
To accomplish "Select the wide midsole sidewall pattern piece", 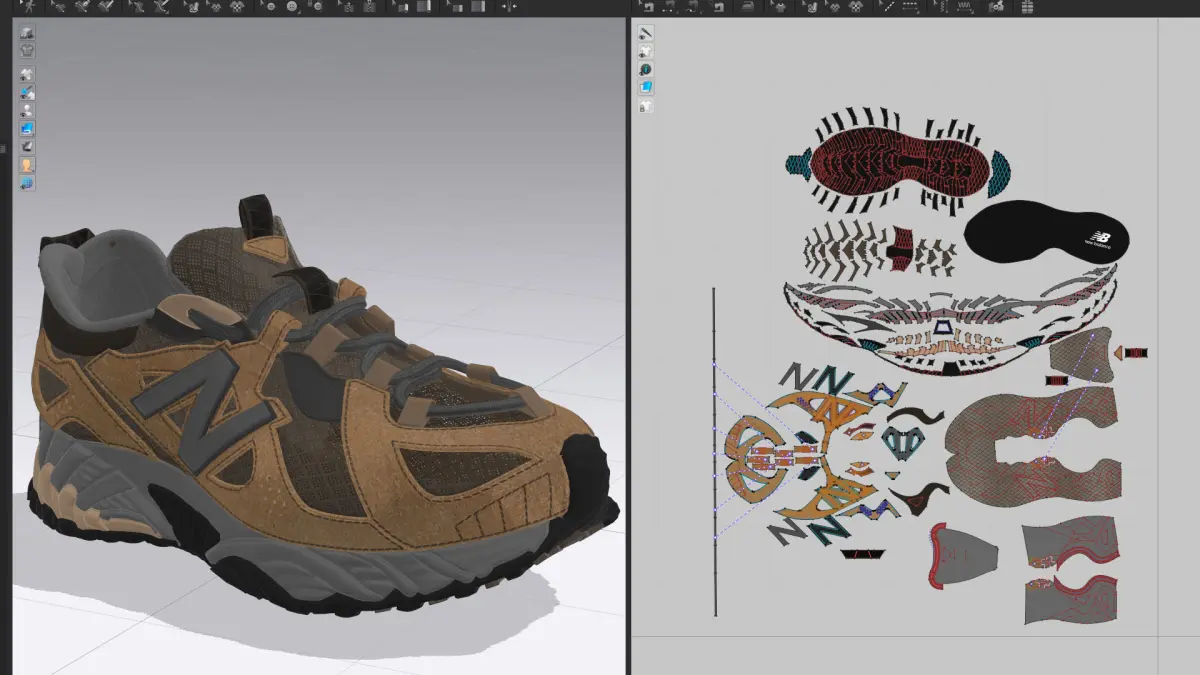I will click(x=950, y=320).
